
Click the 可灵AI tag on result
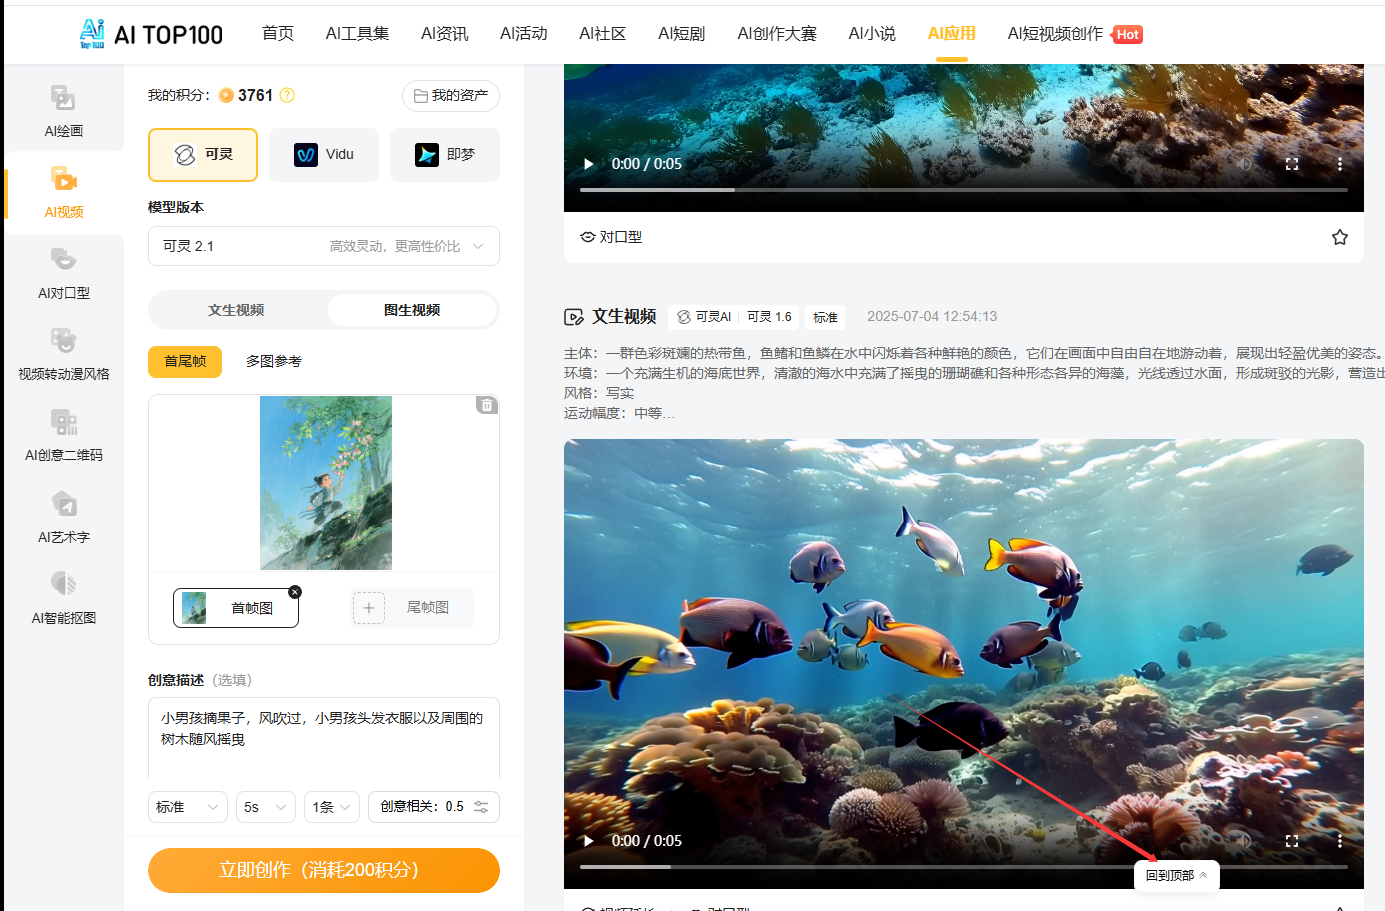(x=704, y=317)
